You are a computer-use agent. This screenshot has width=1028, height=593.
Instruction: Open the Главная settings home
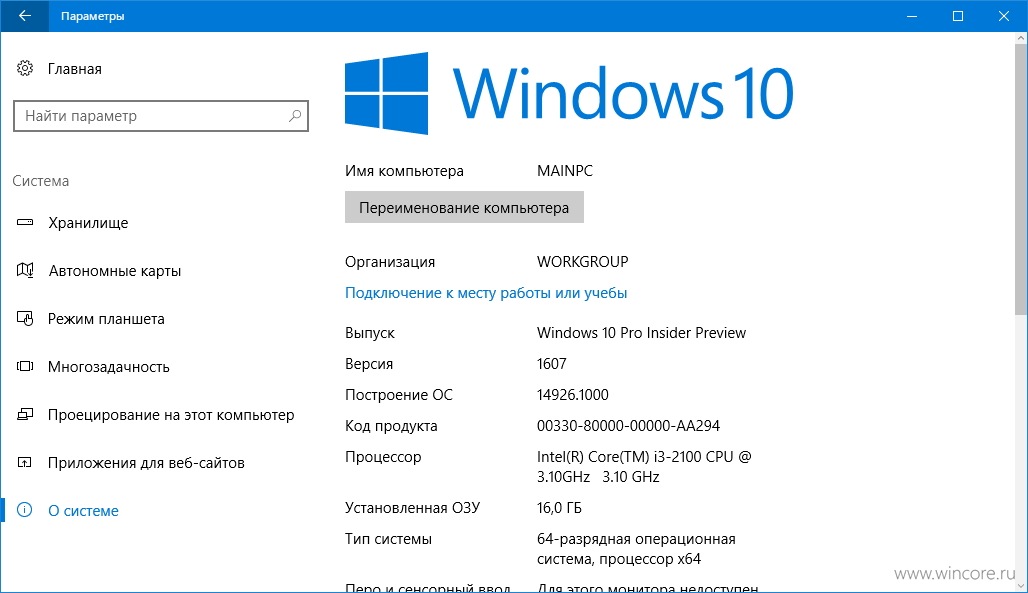[75, 69]
